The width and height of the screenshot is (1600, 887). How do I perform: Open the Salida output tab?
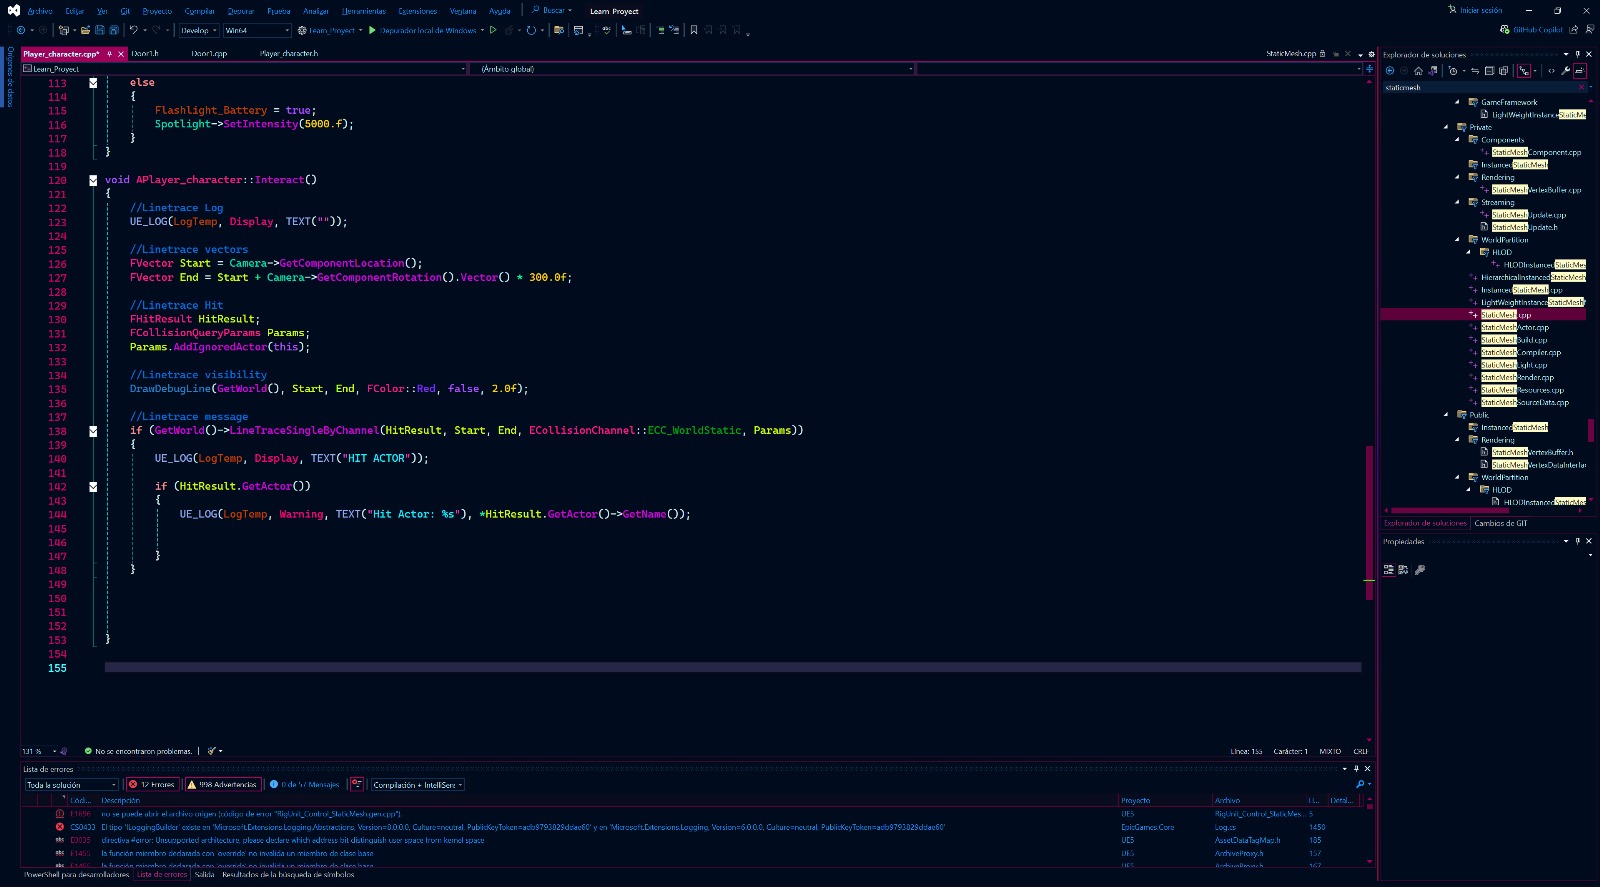(204, 875)
